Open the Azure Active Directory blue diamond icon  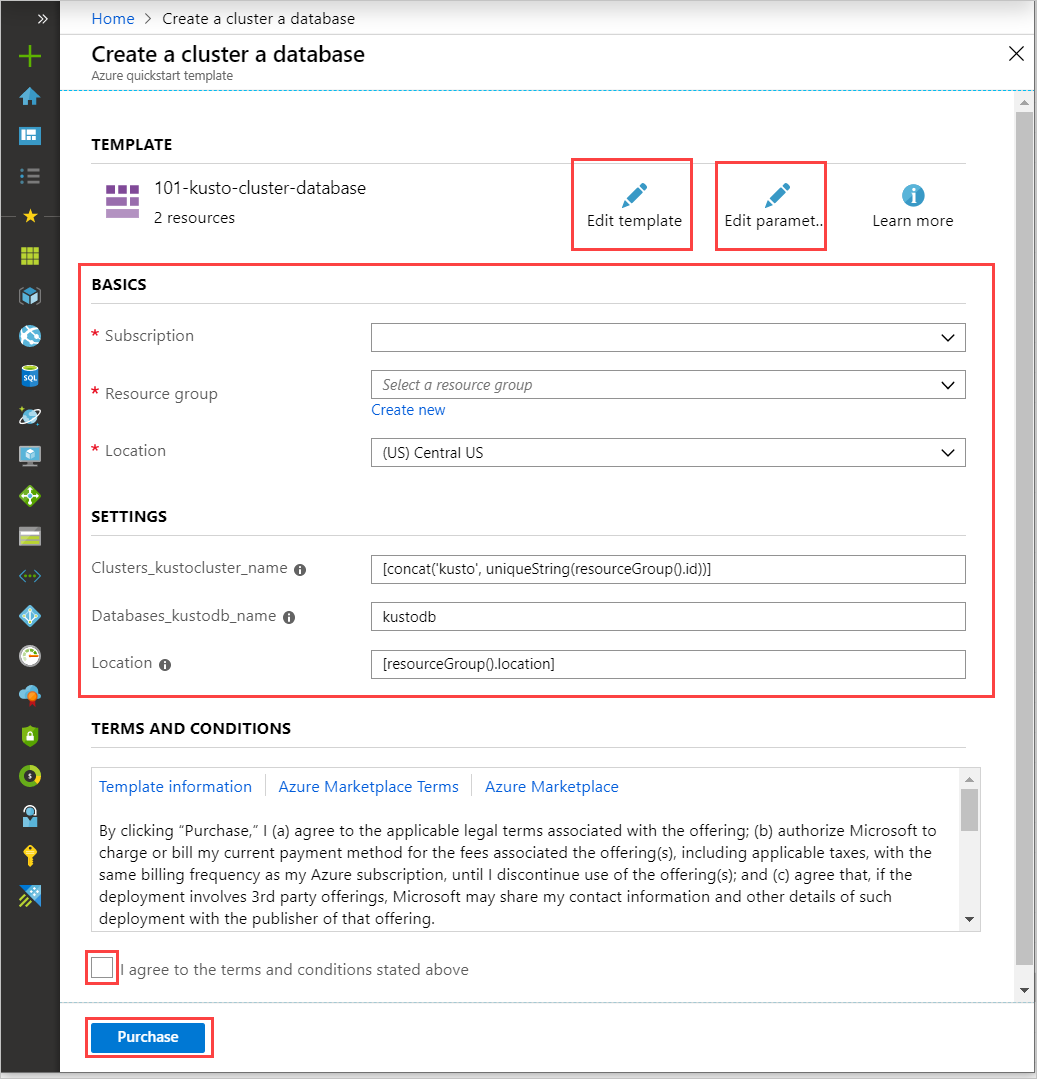[30, 616]
